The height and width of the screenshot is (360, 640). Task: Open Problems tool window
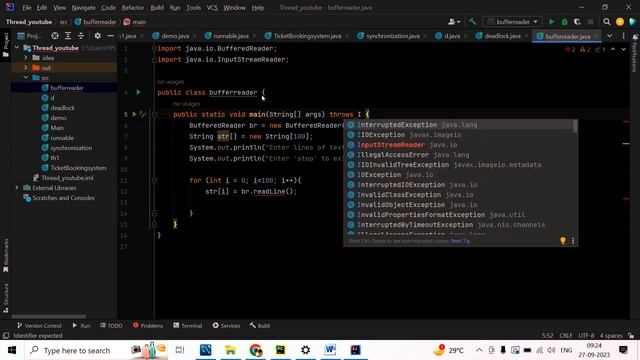pos(148,325)
